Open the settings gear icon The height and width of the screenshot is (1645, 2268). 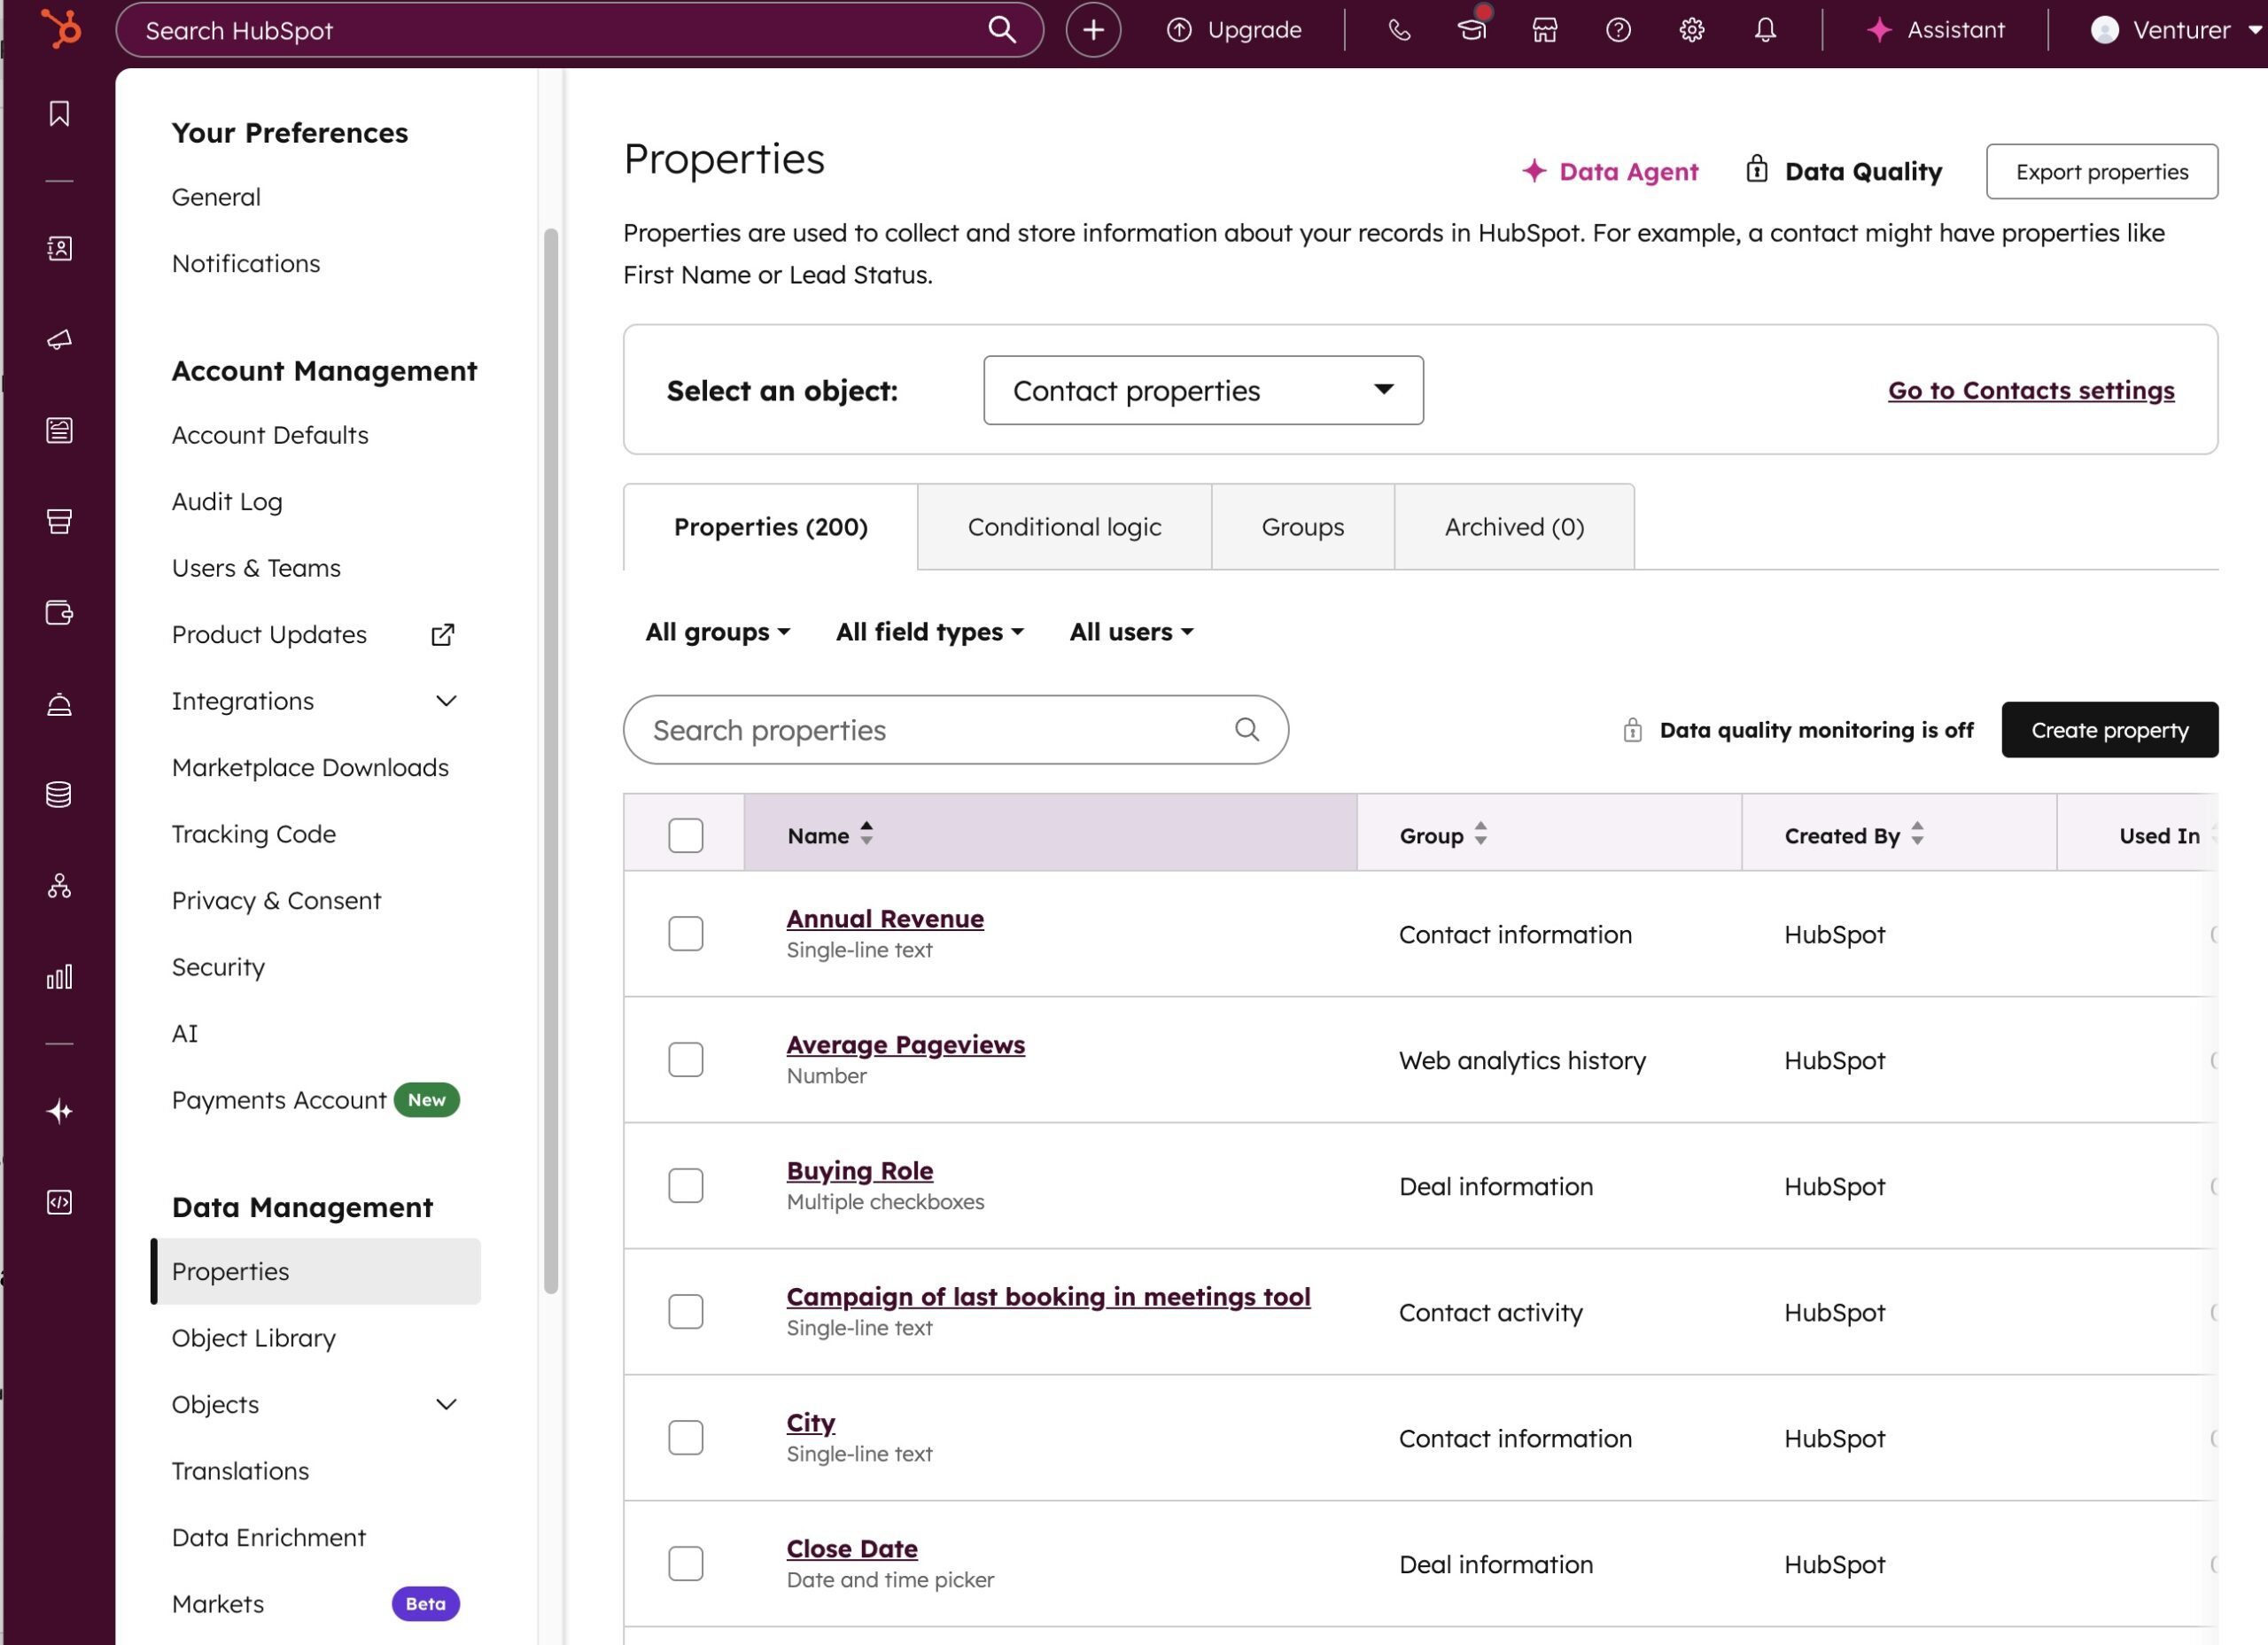tap(1691, 30)
